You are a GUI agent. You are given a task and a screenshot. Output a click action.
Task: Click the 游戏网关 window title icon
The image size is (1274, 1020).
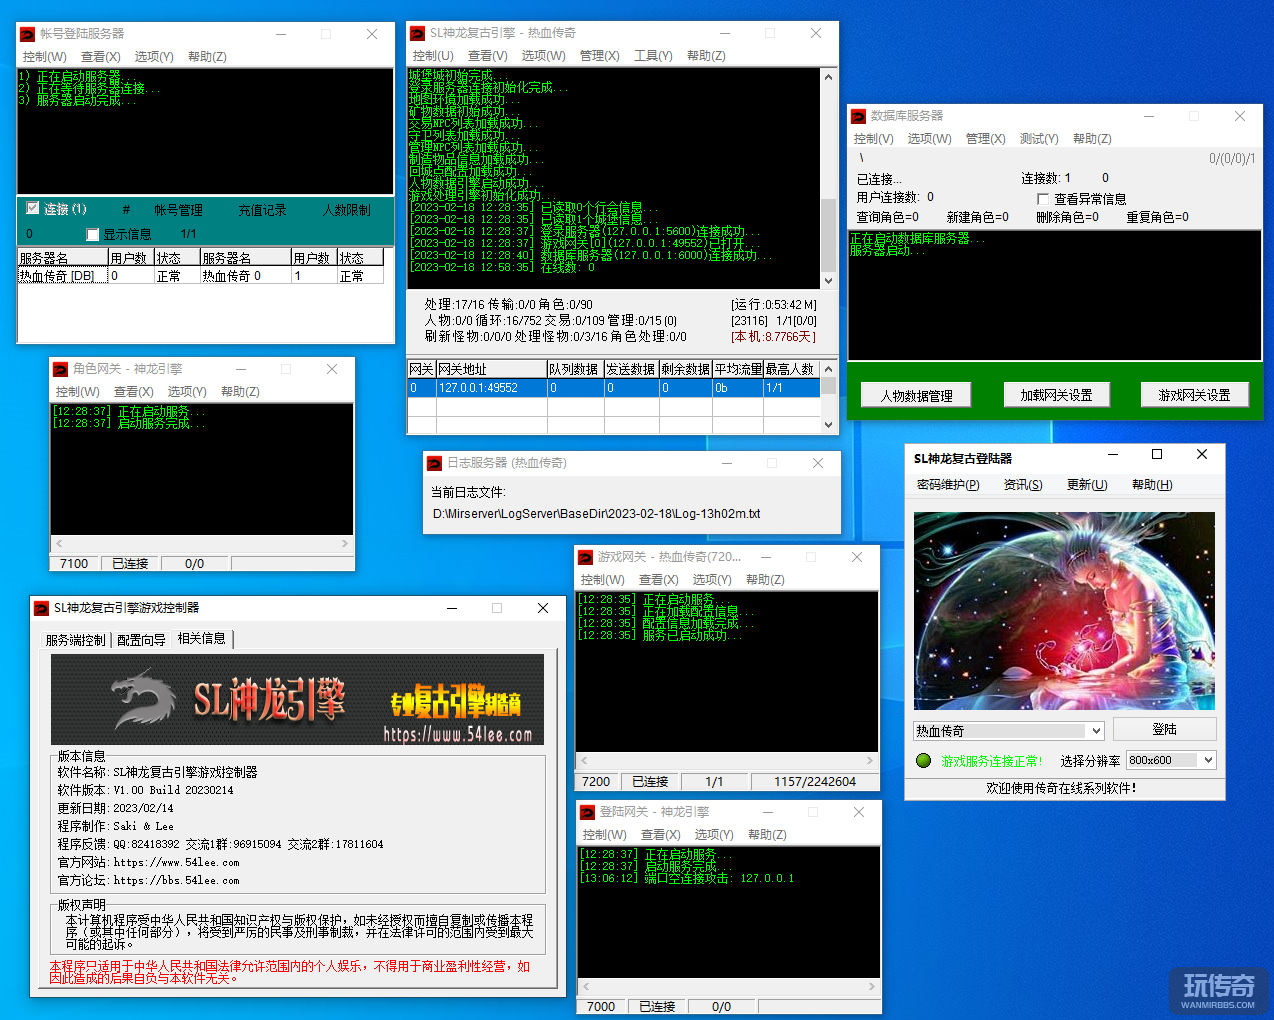(x=586, y=557)
